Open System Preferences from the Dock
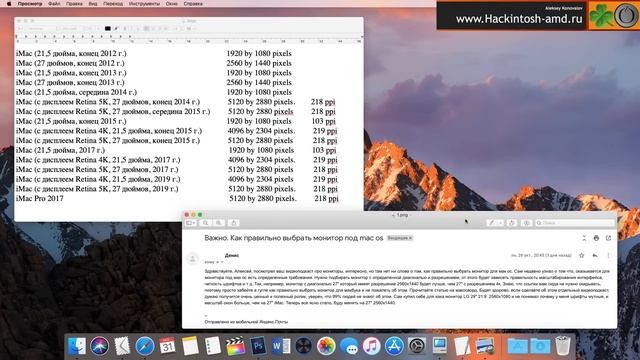640x360 pixels. [417, 346]
